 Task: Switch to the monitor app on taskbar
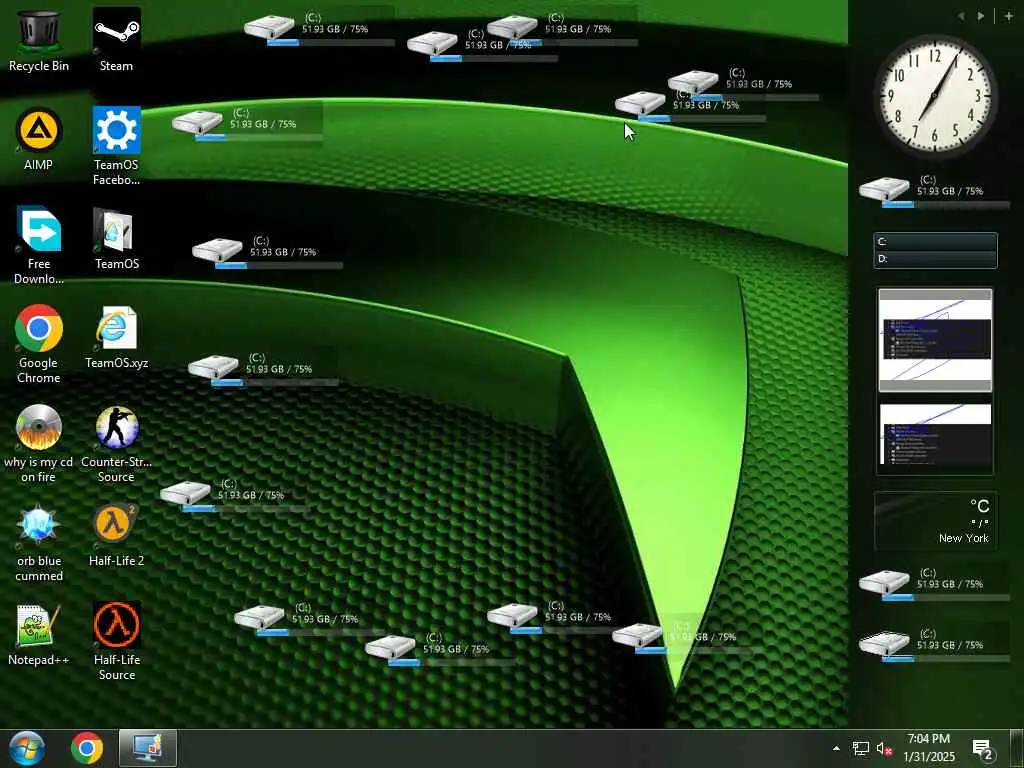pos(148,748)
